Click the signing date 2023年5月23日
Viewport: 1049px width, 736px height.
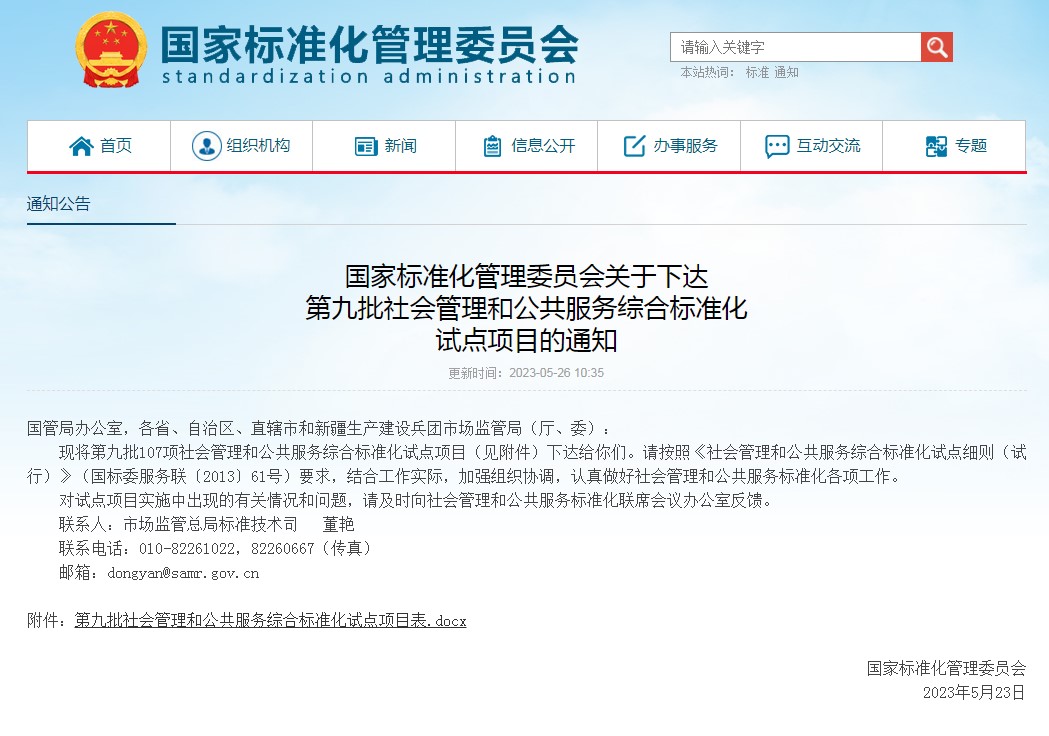tap(974, 693)
